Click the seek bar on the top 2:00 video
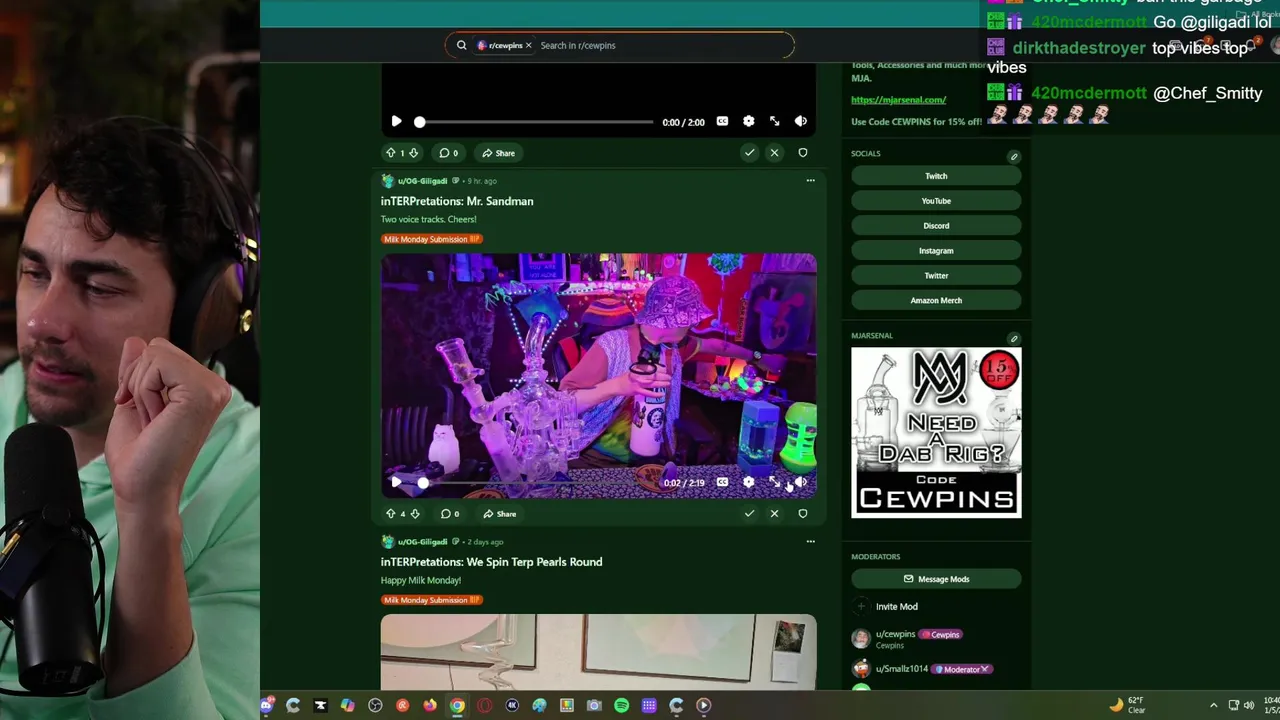This screenshot has height=720, width=1280. tap(536, 122)
